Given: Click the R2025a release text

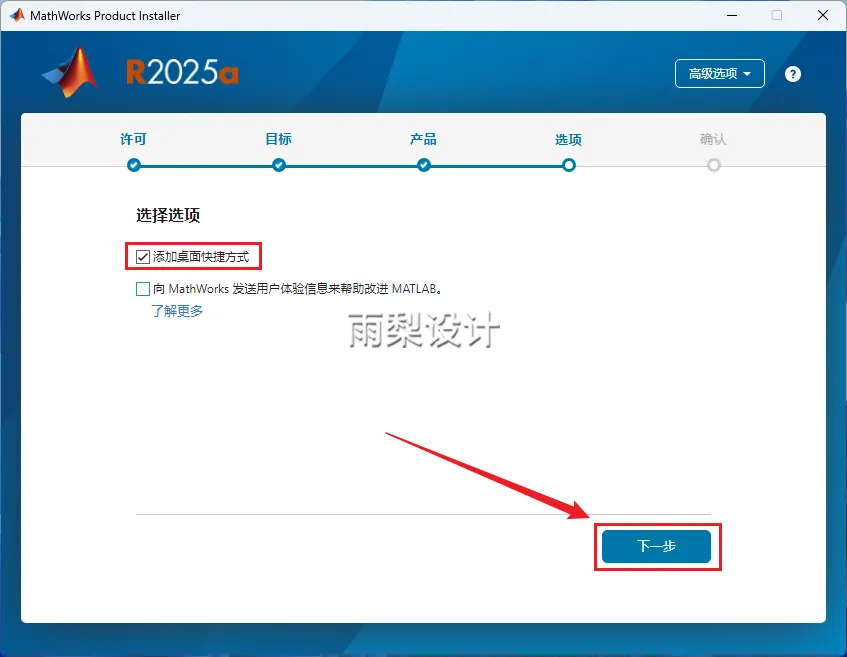Looking at the screenshot, I should (x=182, y=72).
